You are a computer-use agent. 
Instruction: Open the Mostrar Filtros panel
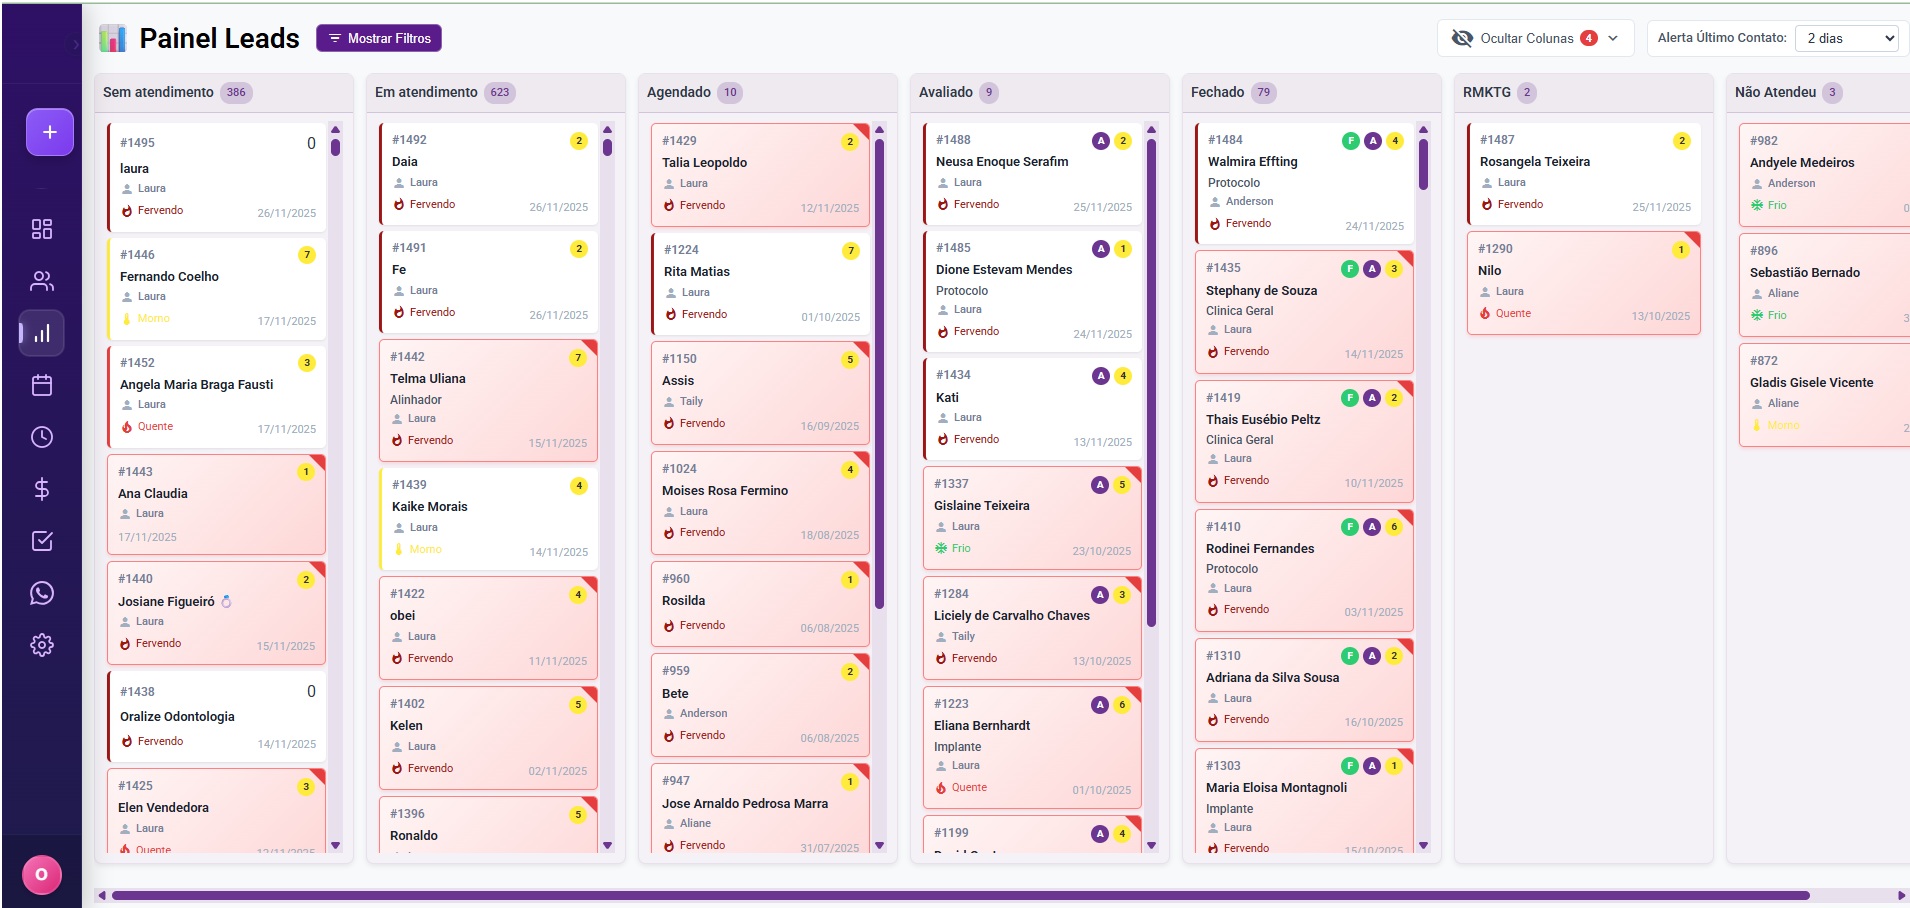379,37
